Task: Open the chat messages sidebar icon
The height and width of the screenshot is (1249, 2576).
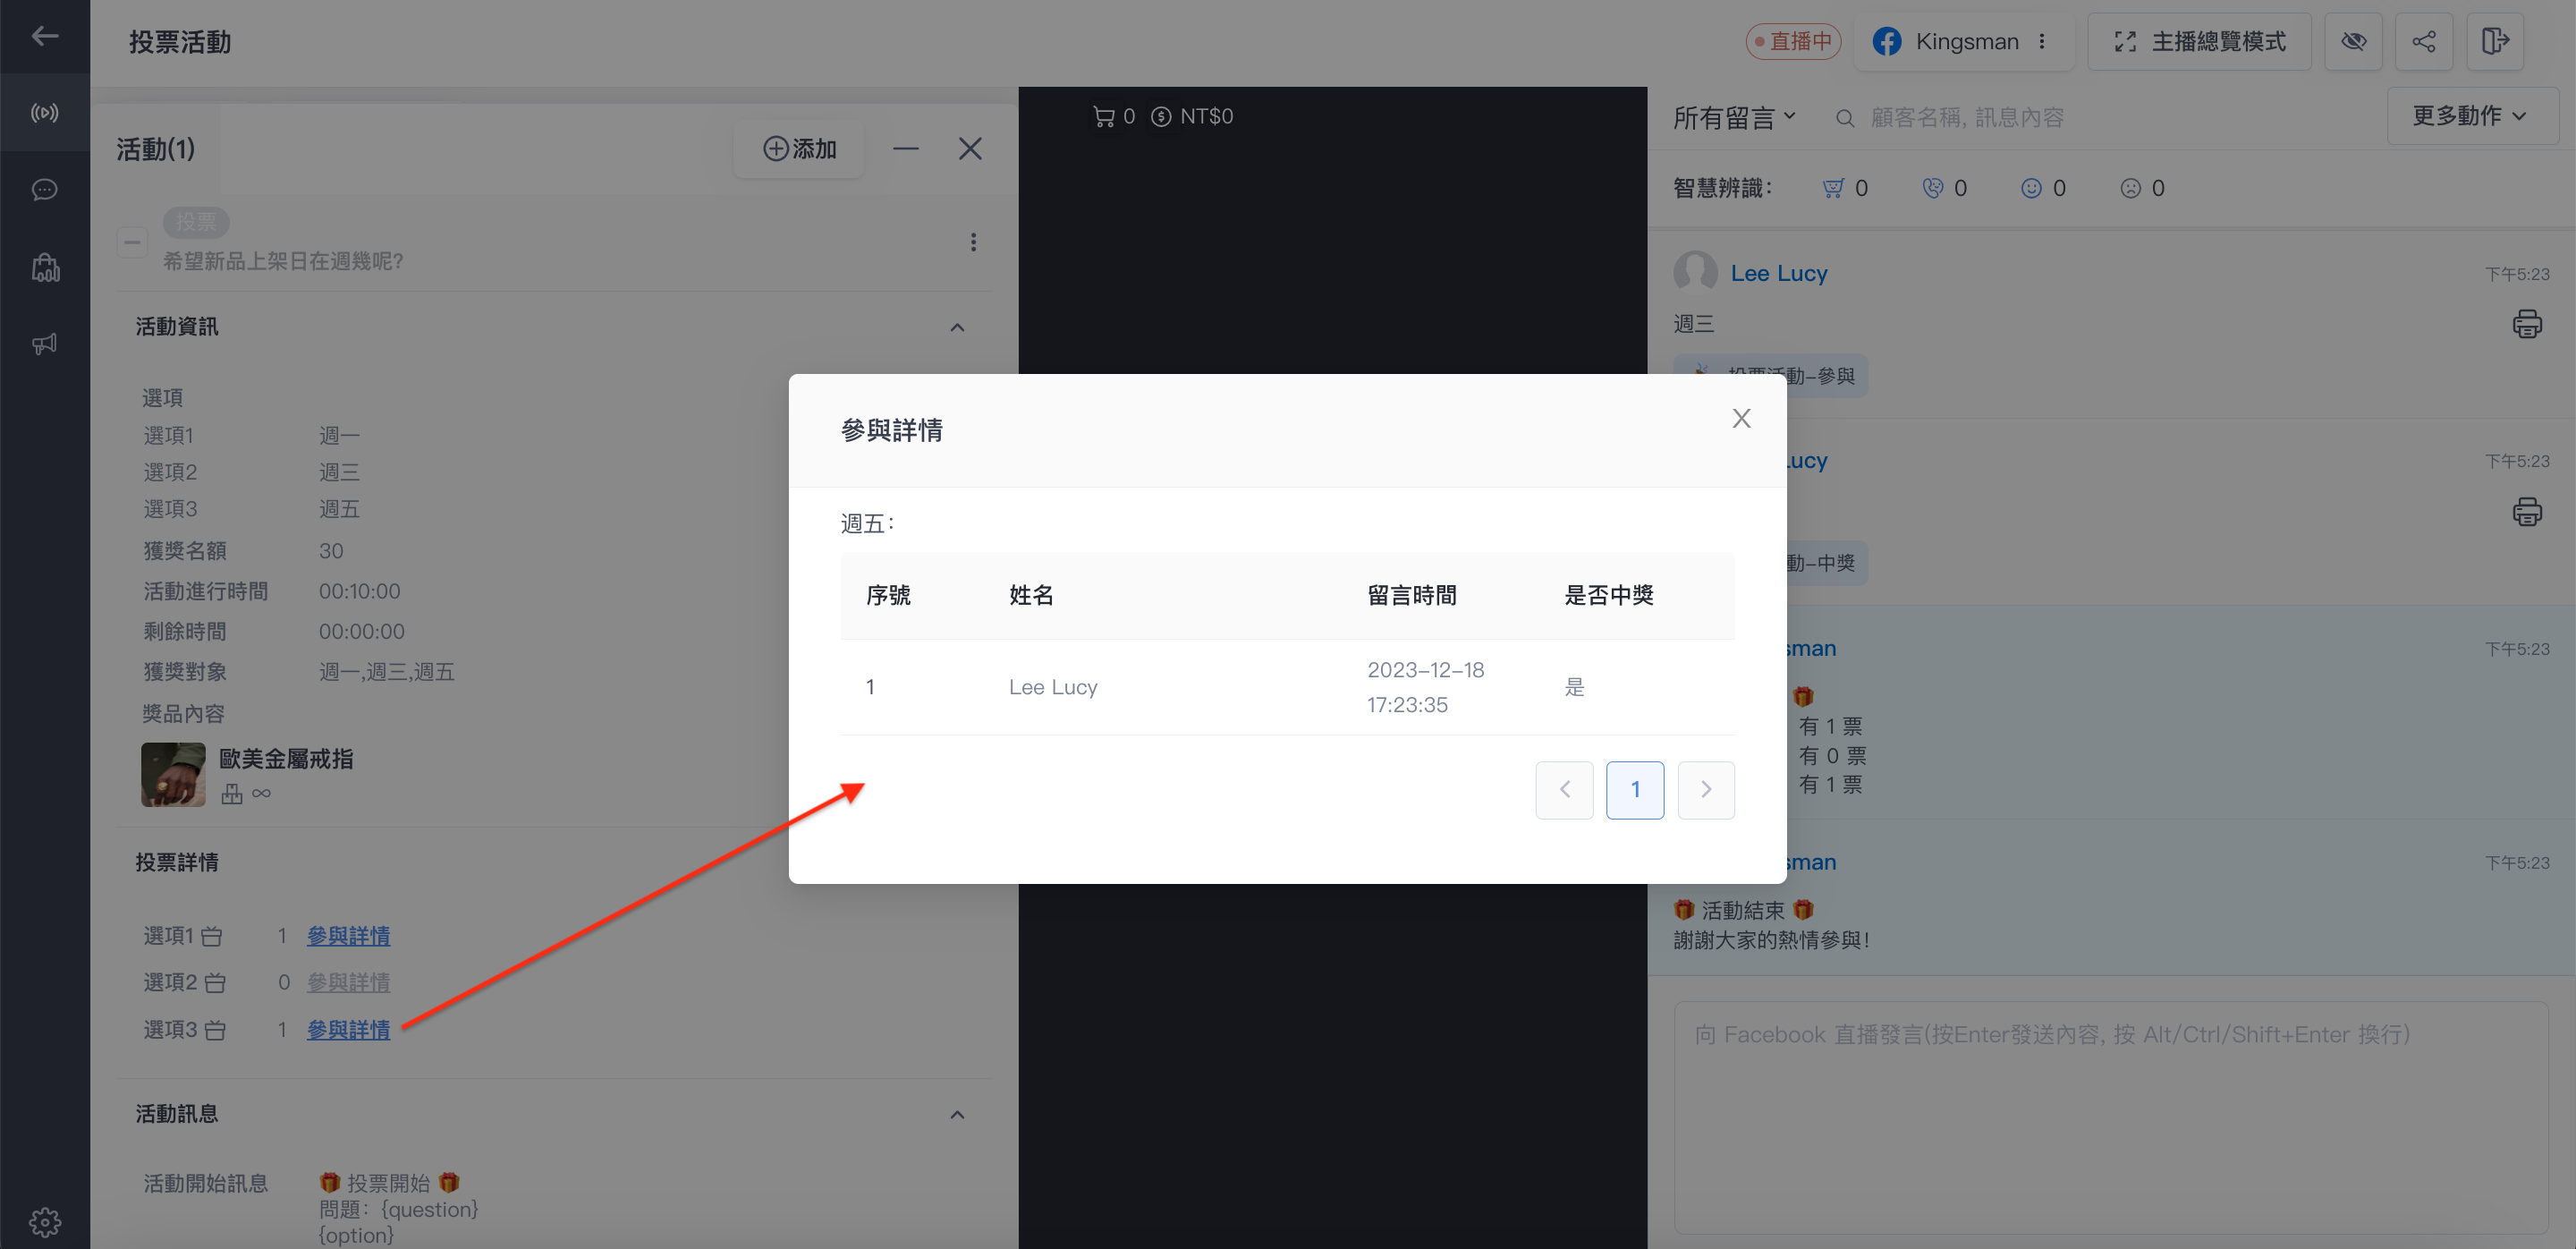Action: coord(45,190)
